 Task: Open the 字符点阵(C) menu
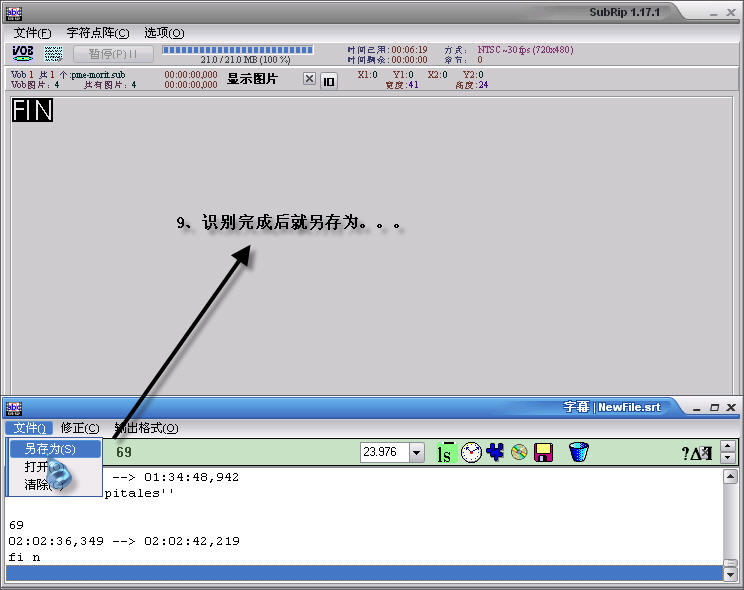98,33
